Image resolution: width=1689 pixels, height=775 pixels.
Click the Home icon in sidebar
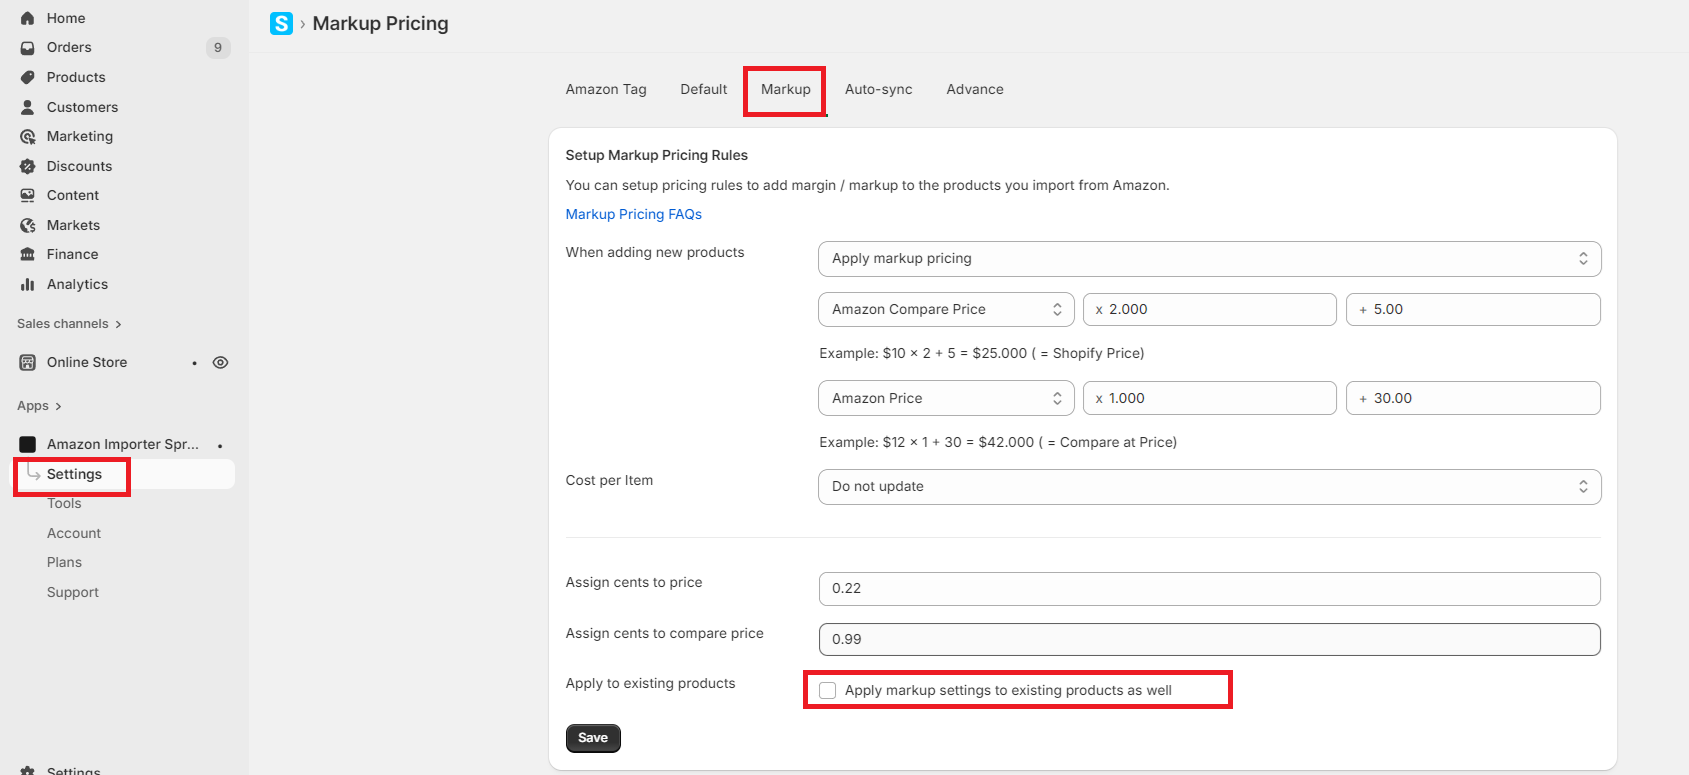(x=28, y=18)
